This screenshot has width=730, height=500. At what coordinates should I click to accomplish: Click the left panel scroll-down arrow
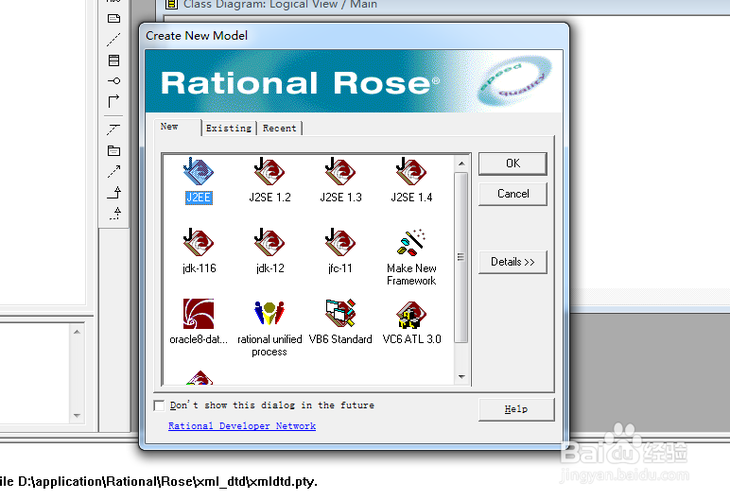point(77,415)
